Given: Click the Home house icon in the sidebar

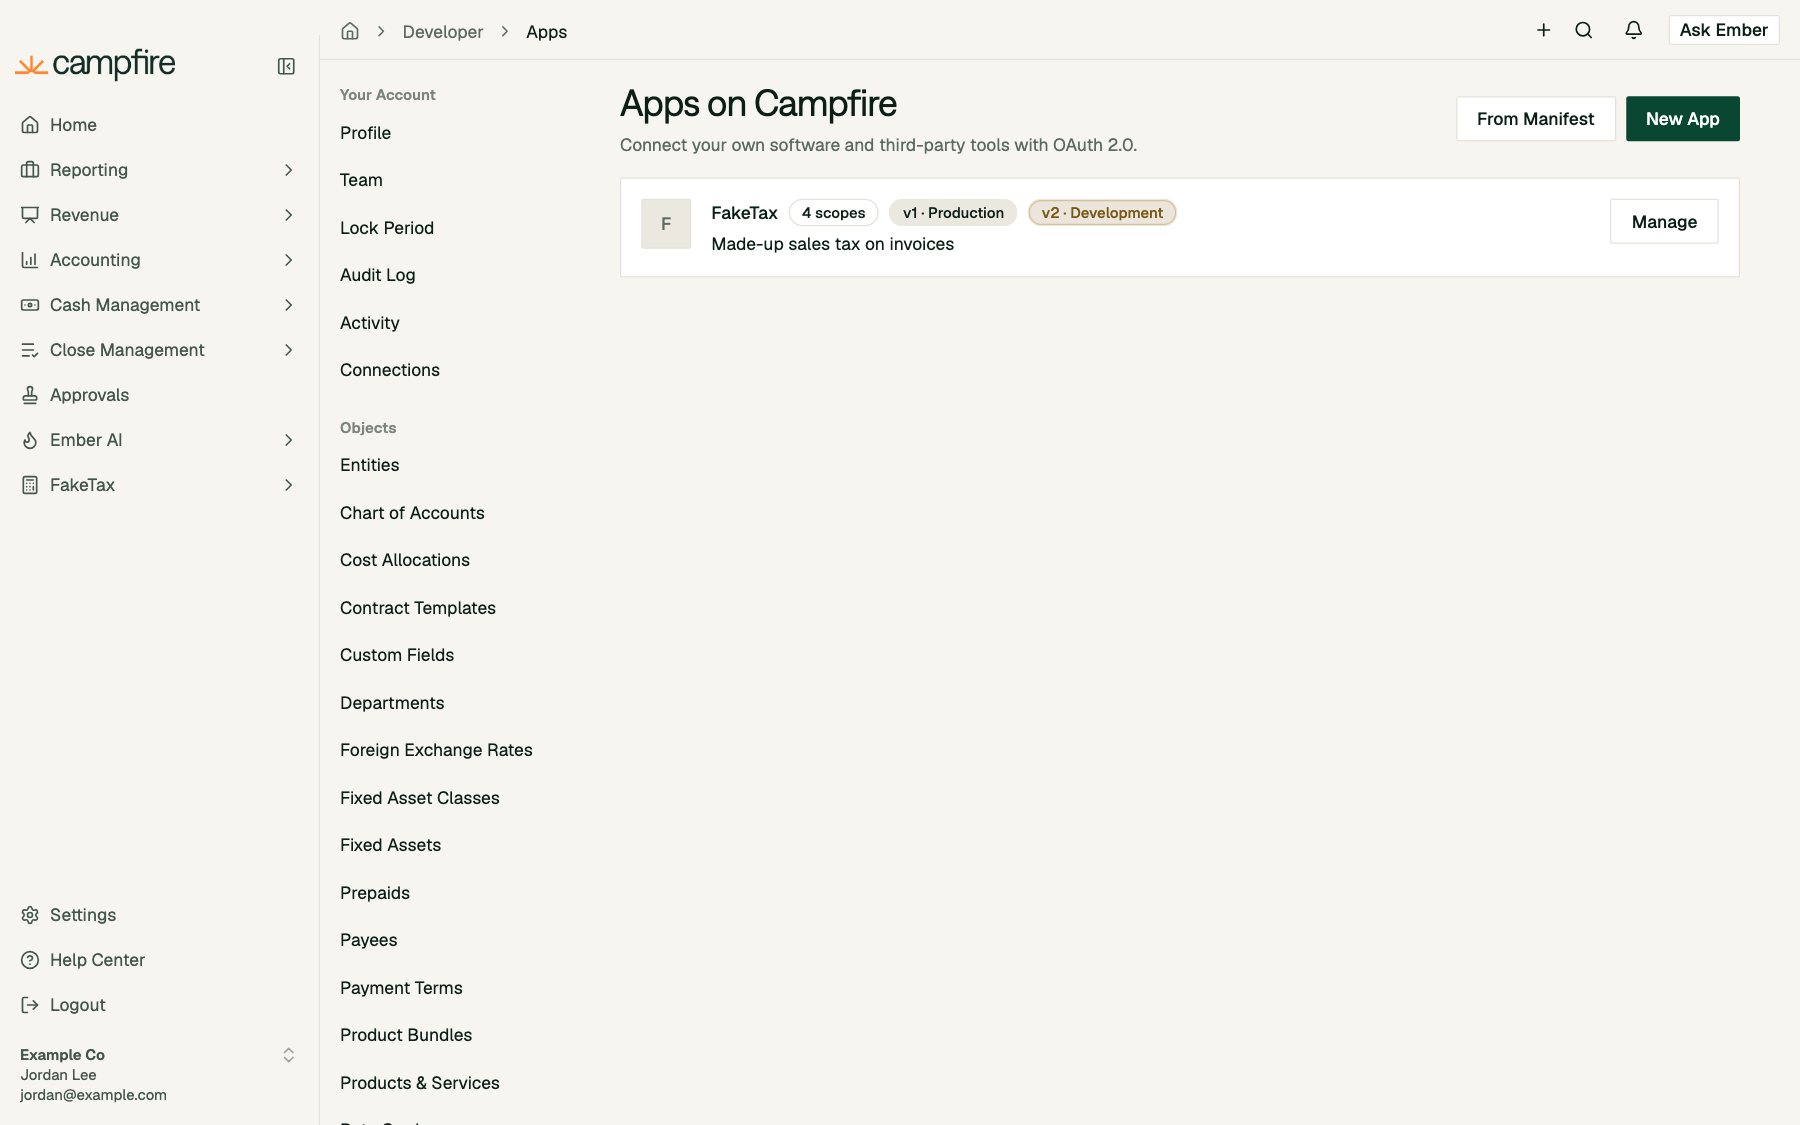Looking at the screenshot, I should [30, 125].
